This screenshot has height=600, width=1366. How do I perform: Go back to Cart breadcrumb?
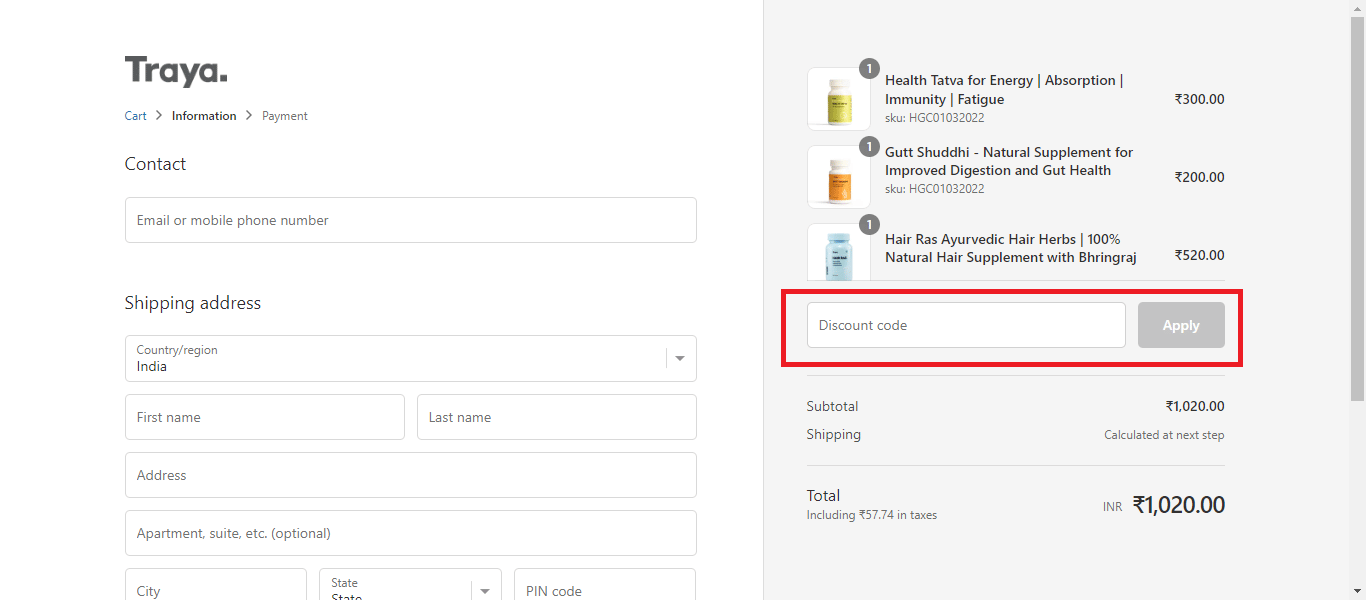135,116
